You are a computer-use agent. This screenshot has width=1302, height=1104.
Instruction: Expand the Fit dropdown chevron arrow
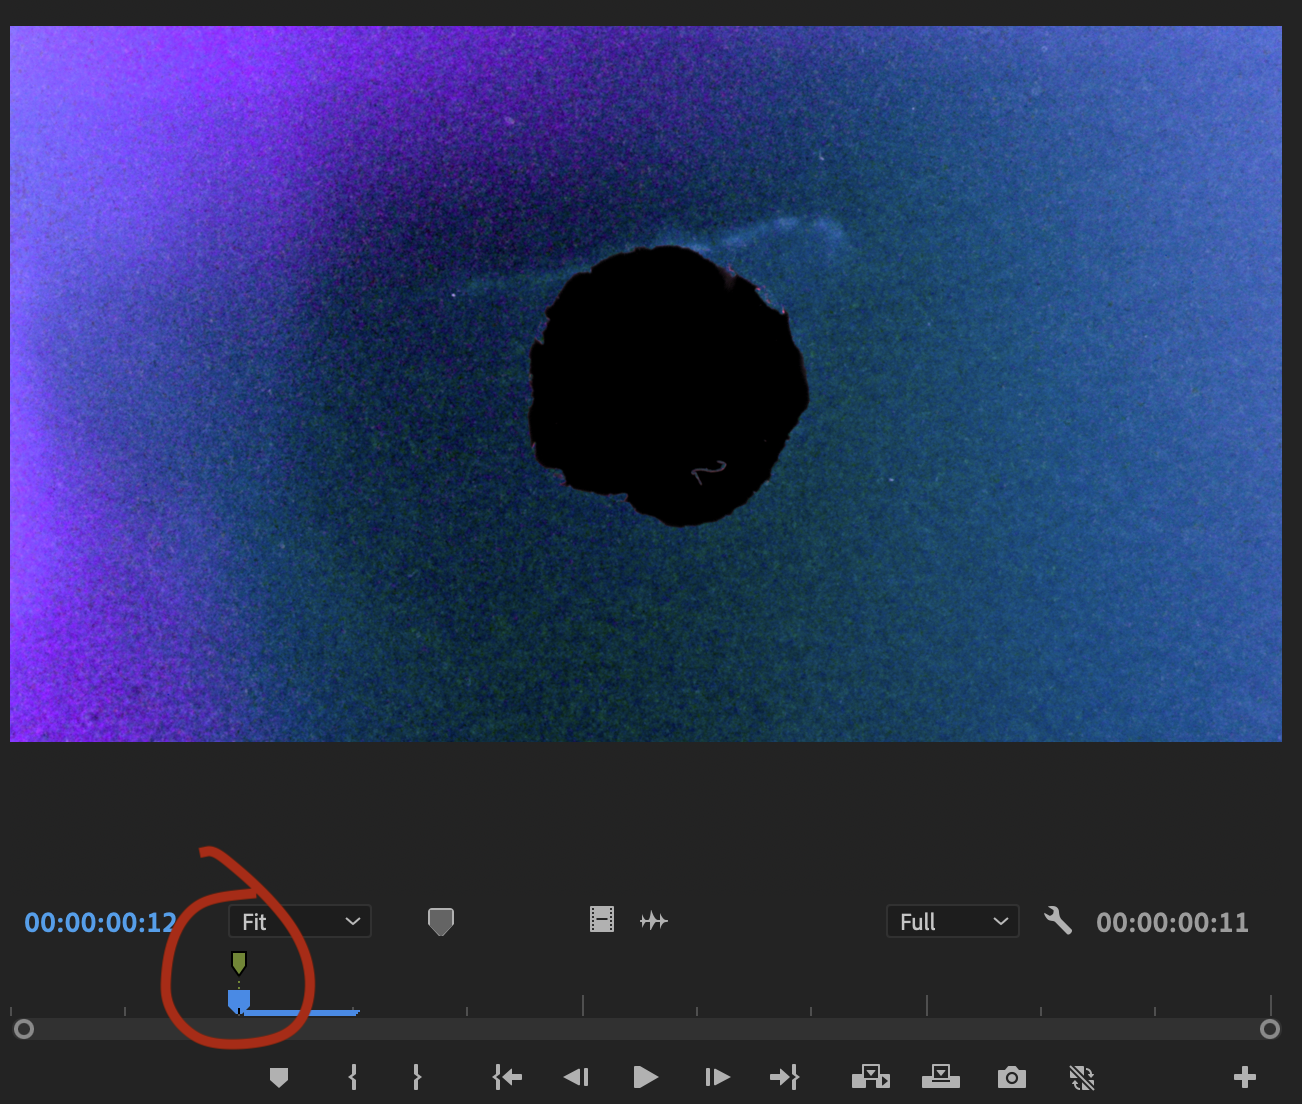click(351, 921)
